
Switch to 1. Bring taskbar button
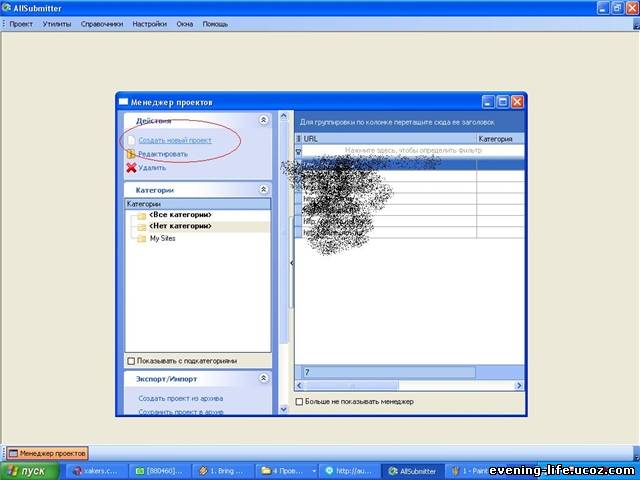click(x=222, y=471)
